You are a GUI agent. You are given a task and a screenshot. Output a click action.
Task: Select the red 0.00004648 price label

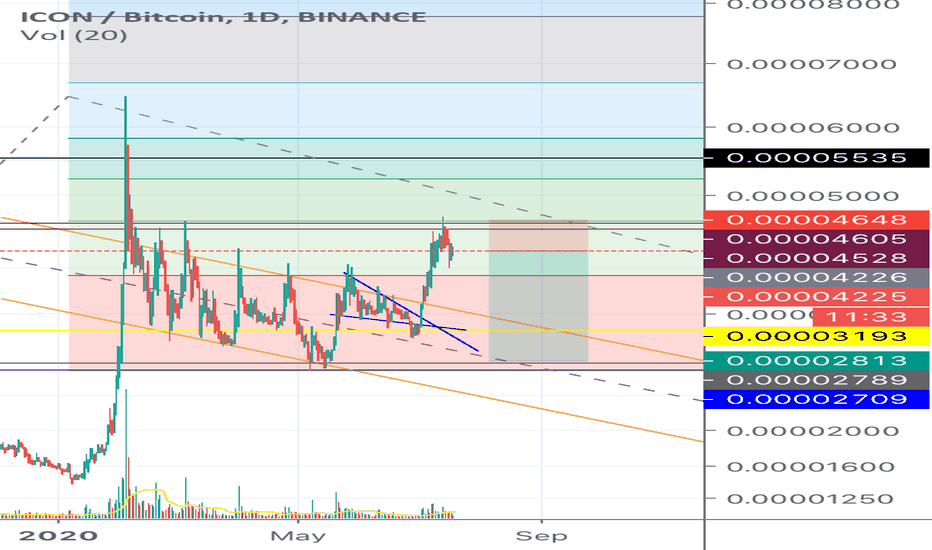(x=816, y=220)
